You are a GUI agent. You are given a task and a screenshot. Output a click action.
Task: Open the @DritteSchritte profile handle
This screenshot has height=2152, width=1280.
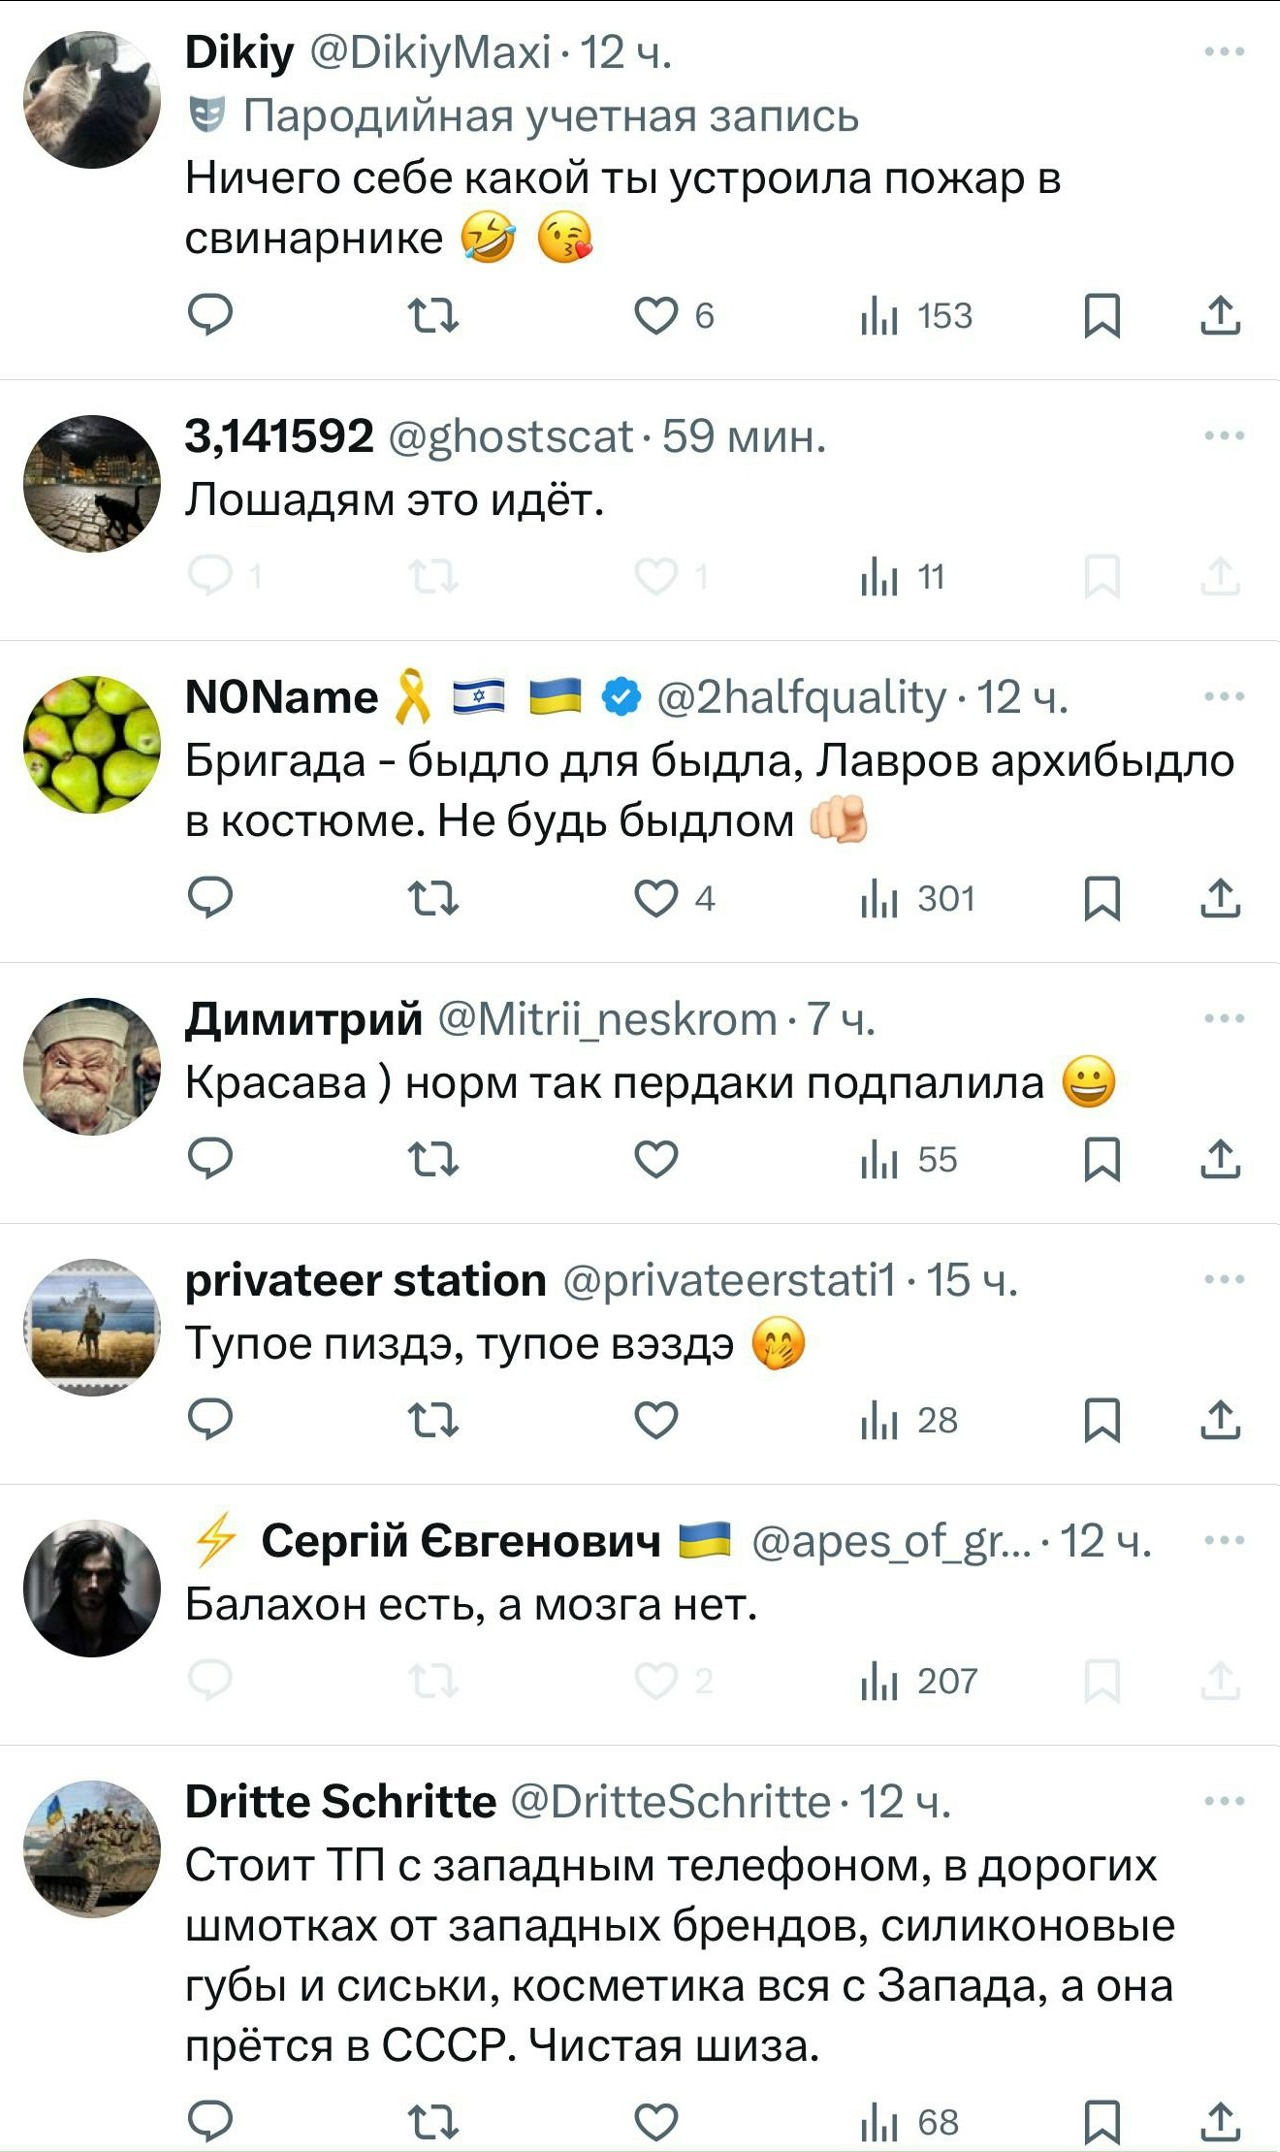[x=670, y=1802]
